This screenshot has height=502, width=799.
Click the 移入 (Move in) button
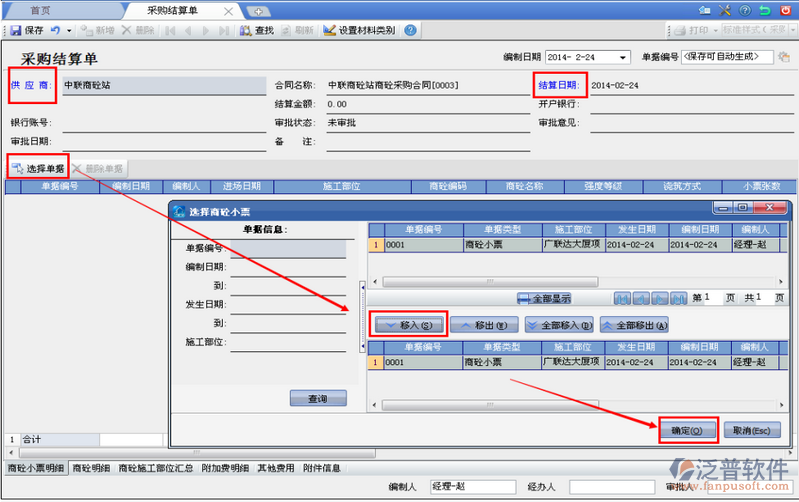pos(408,325)
